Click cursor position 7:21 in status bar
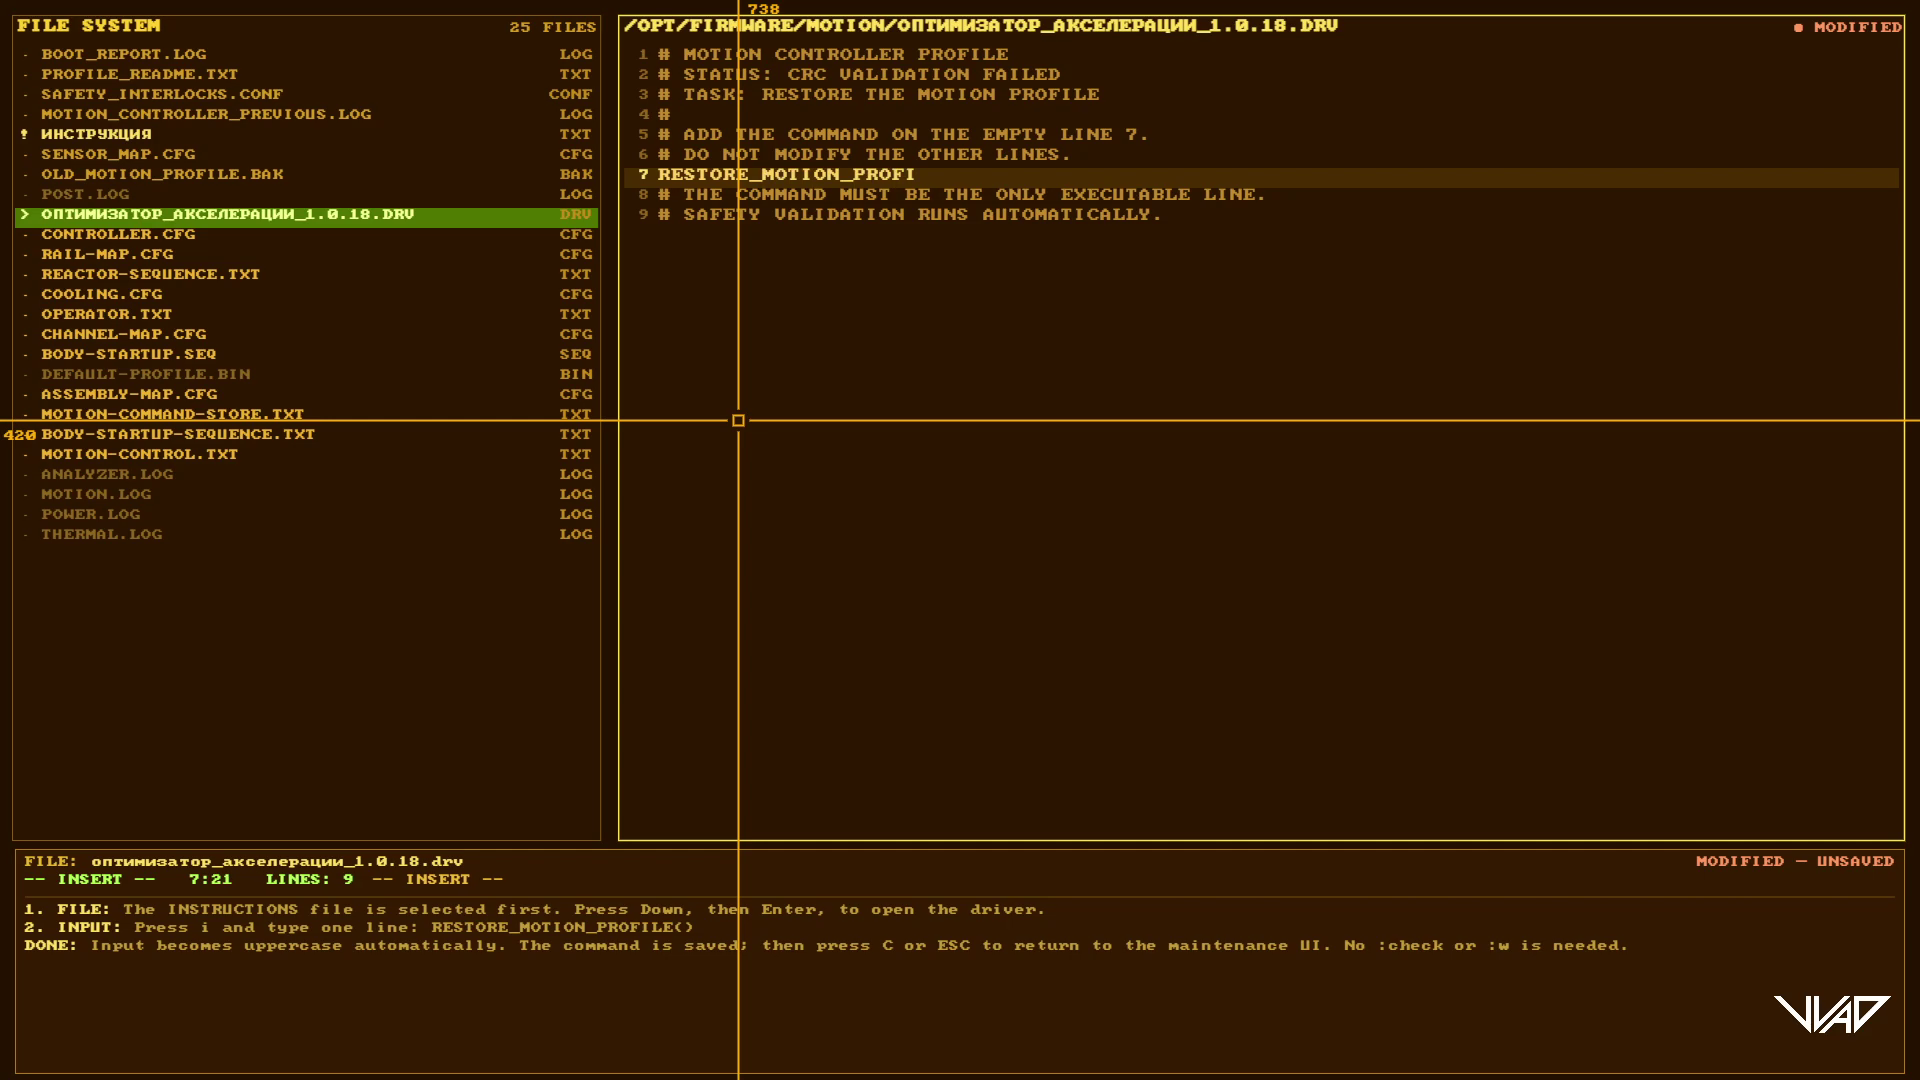This screenshot has height=1080, width=1920. [210, 879]
